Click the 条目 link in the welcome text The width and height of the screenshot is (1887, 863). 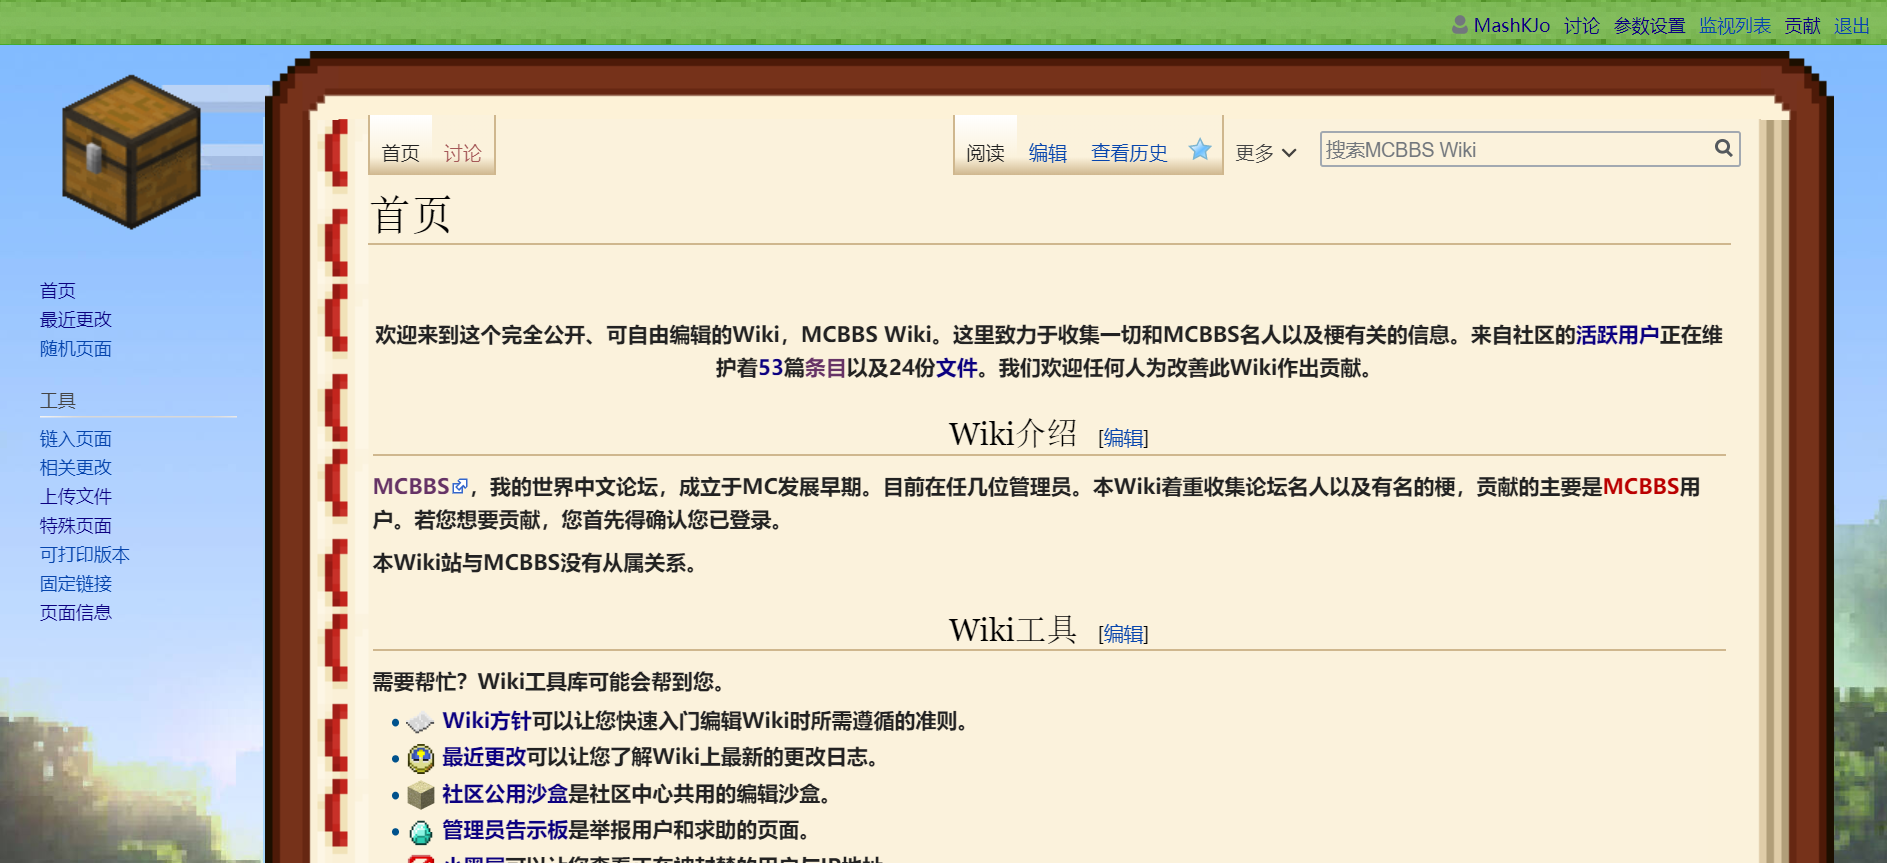coord(825,368)
